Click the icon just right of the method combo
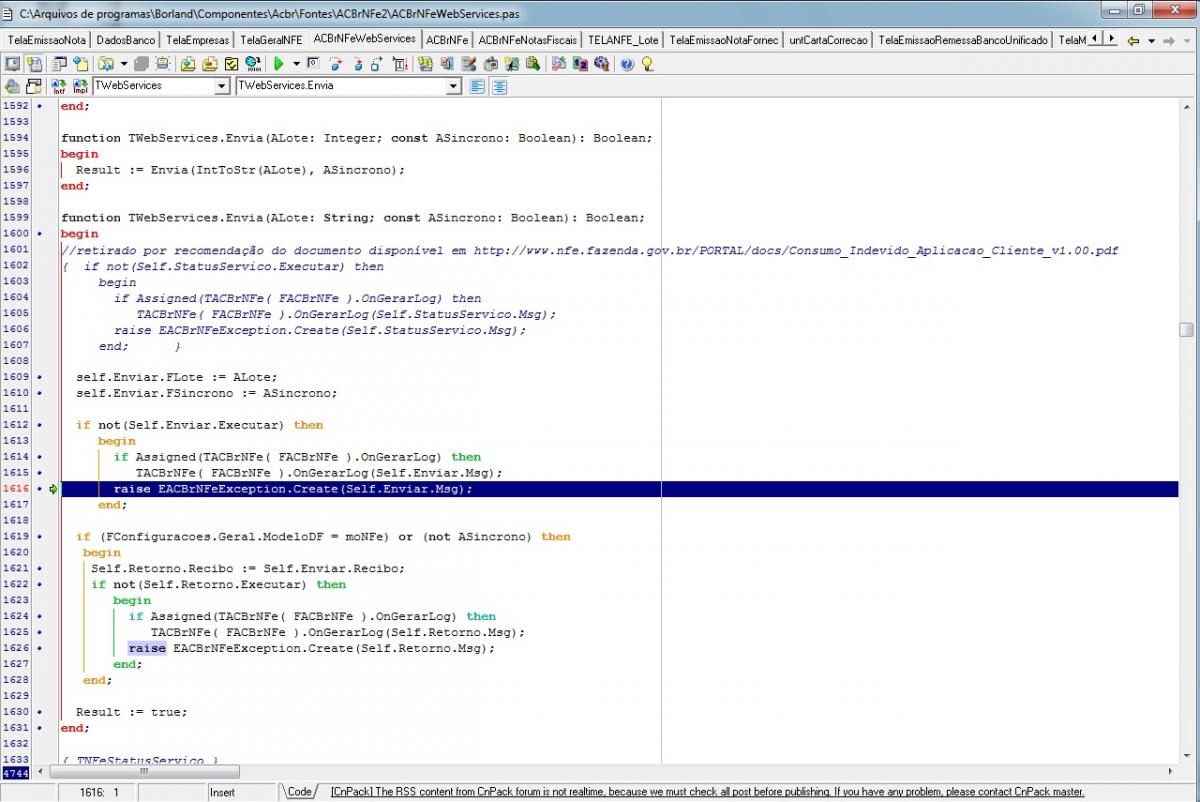Screen dimensions: 1200x802 coord(477,86)
